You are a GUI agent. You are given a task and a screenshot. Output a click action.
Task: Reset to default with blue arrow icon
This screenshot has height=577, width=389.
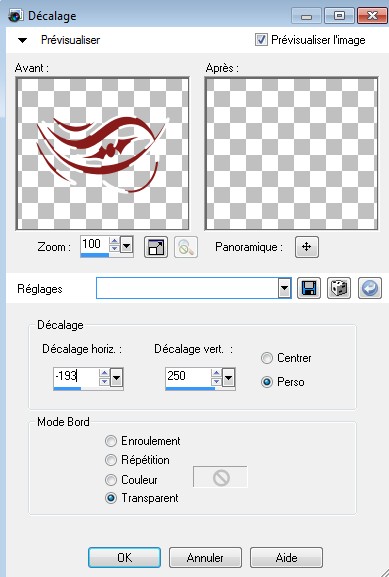tap(369, 287)
